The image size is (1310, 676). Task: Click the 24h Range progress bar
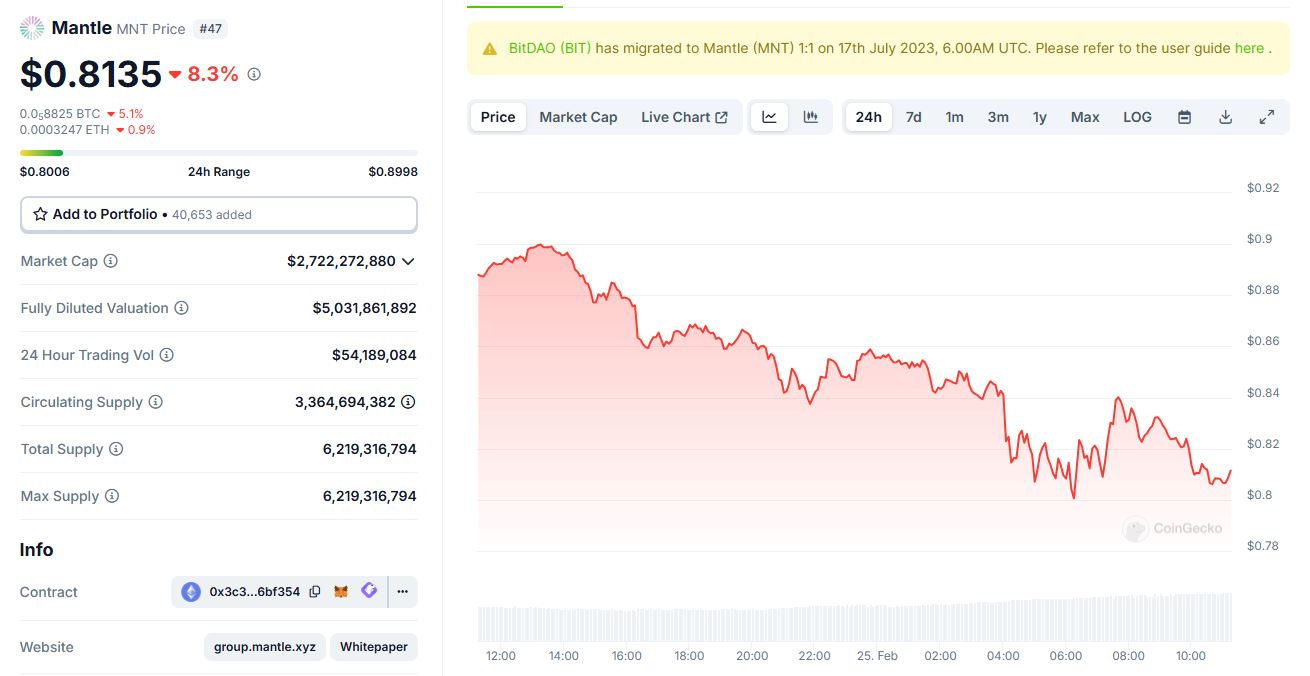pyautogui.click(x=218, y=153)
